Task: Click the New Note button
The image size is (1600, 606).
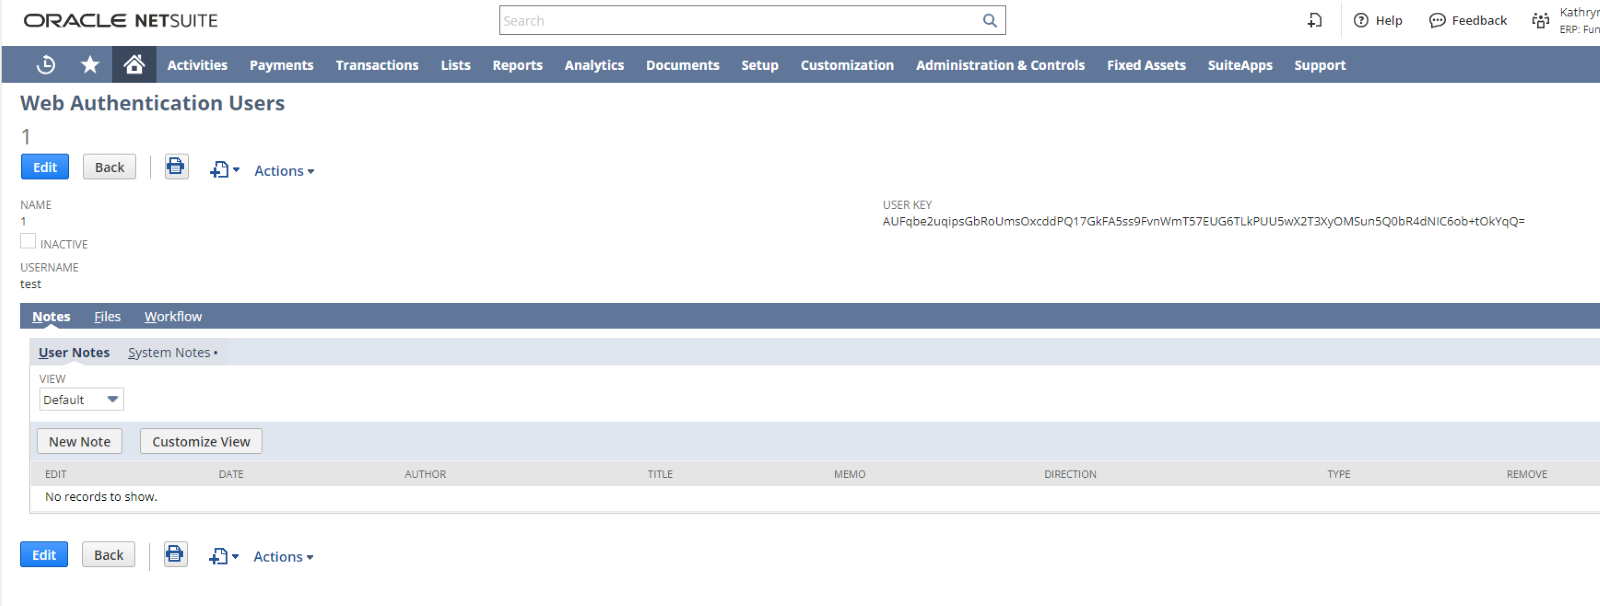Action: [x=80, y=442]
